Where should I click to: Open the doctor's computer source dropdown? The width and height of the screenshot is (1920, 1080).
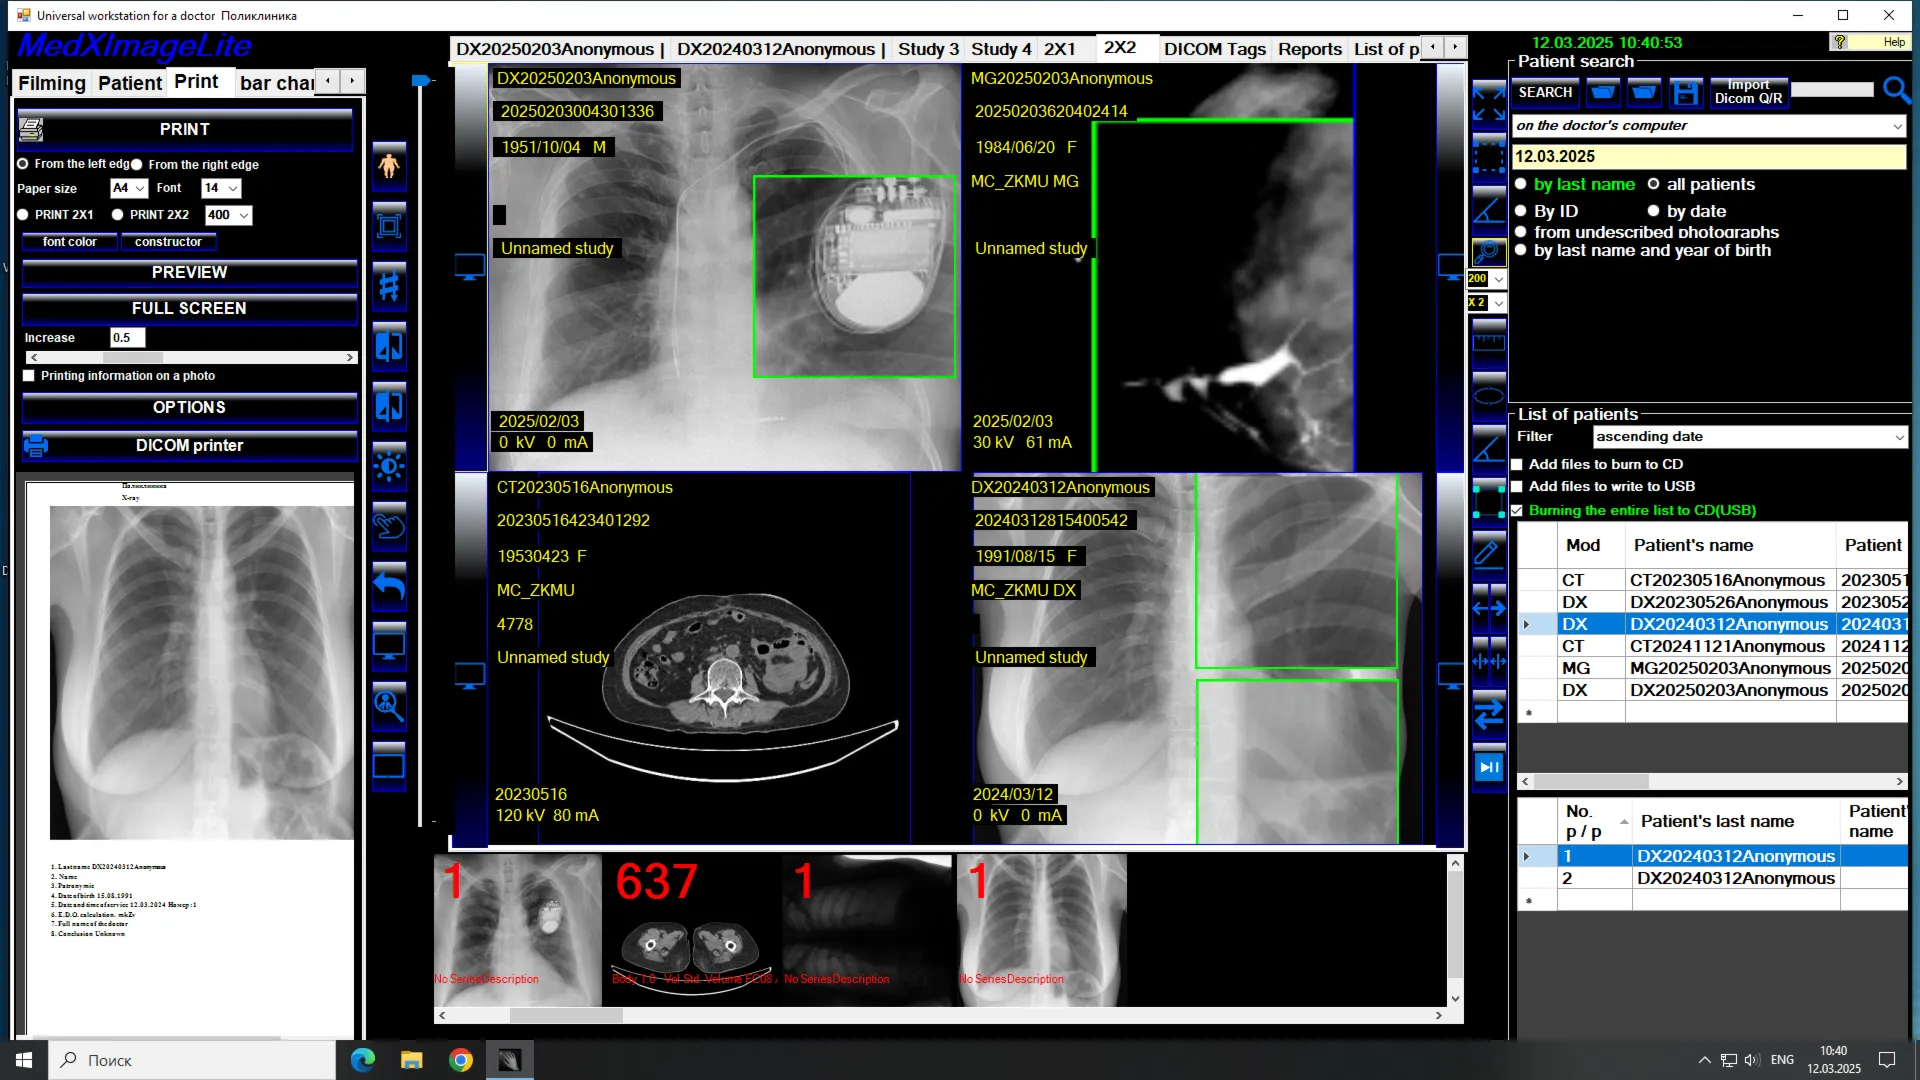point(1709,126)
